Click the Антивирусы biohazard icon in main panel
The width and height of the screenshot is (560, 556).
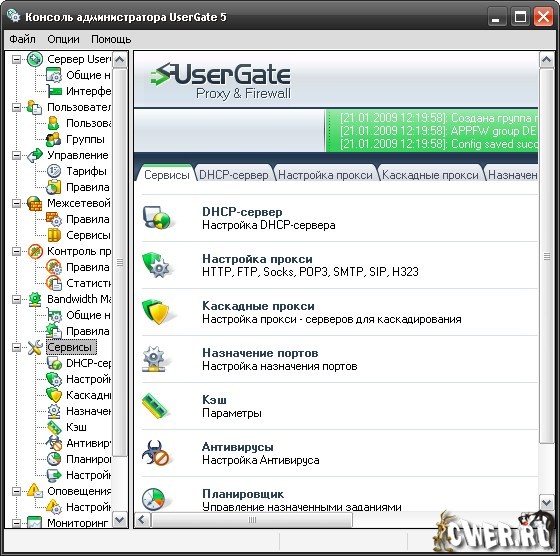coord(155,453)
